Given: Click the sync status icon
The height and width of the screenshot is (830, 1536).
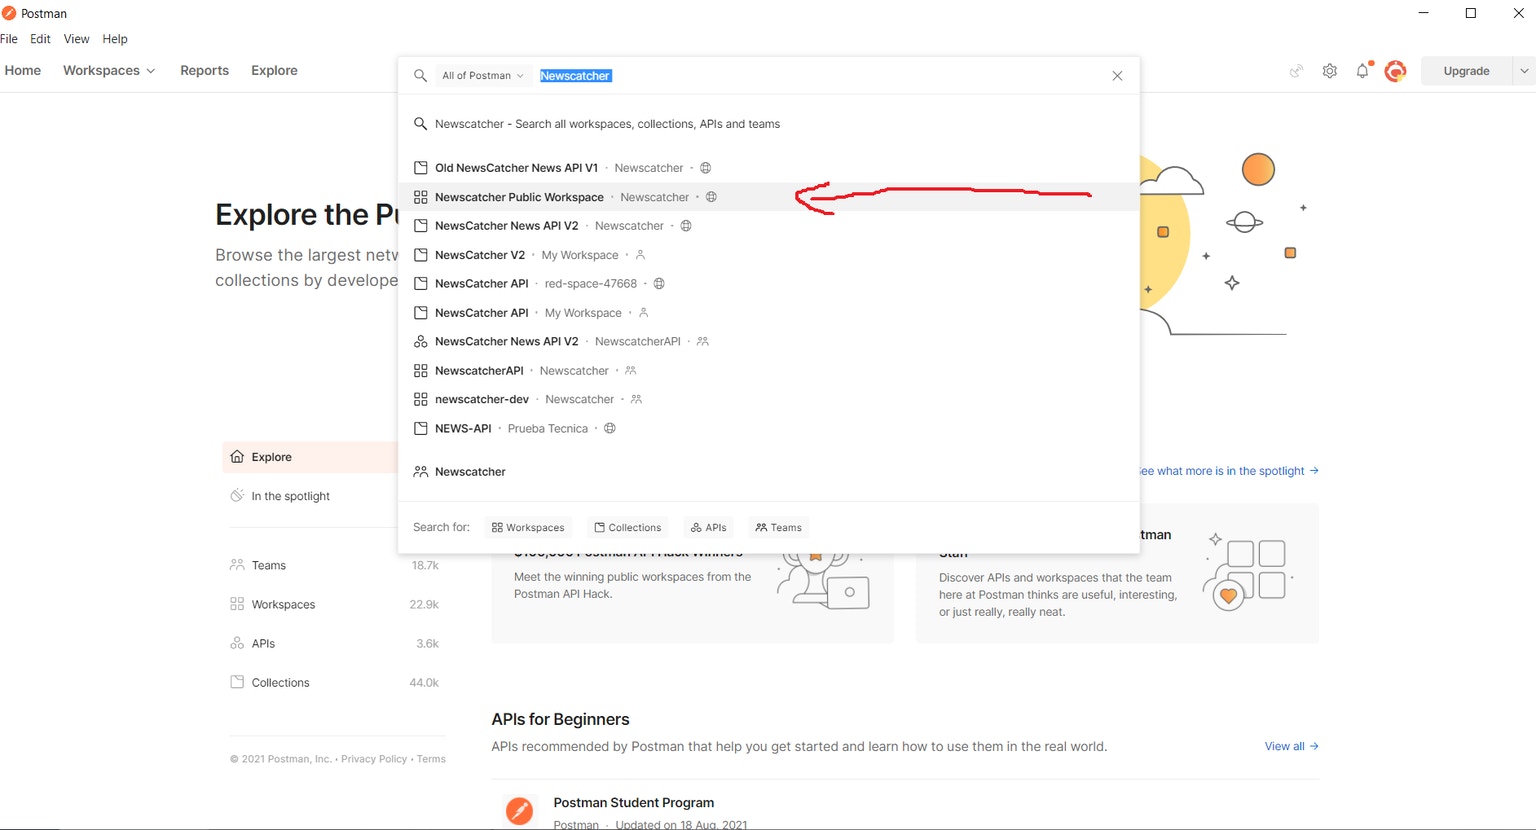Looking at the screenshot, I should 1296,71.
